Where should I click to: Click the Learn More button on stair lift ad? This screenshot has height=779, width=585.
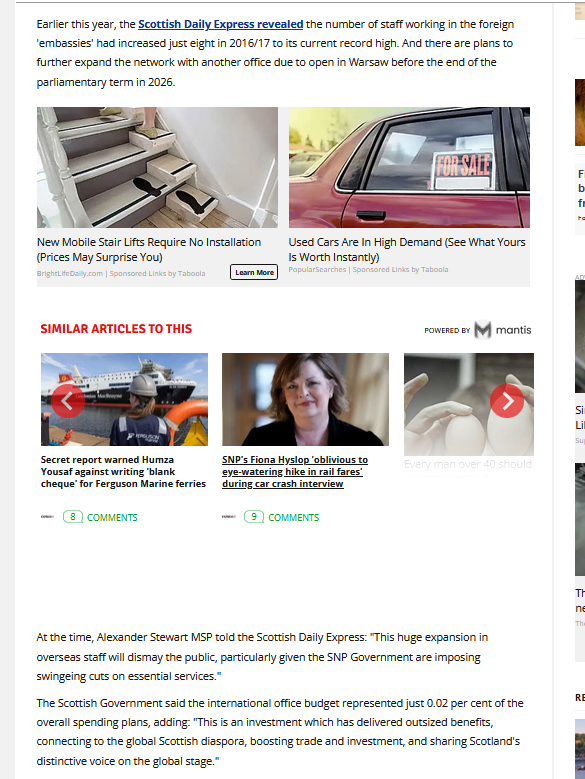point(254,272)
